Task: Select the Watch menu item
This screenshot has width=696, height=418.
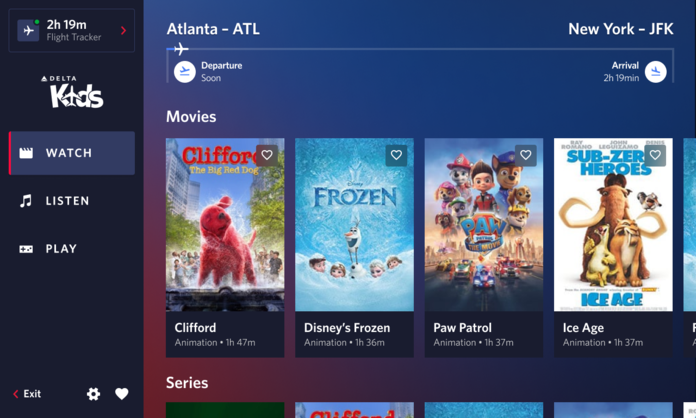Action: (72, 153)
